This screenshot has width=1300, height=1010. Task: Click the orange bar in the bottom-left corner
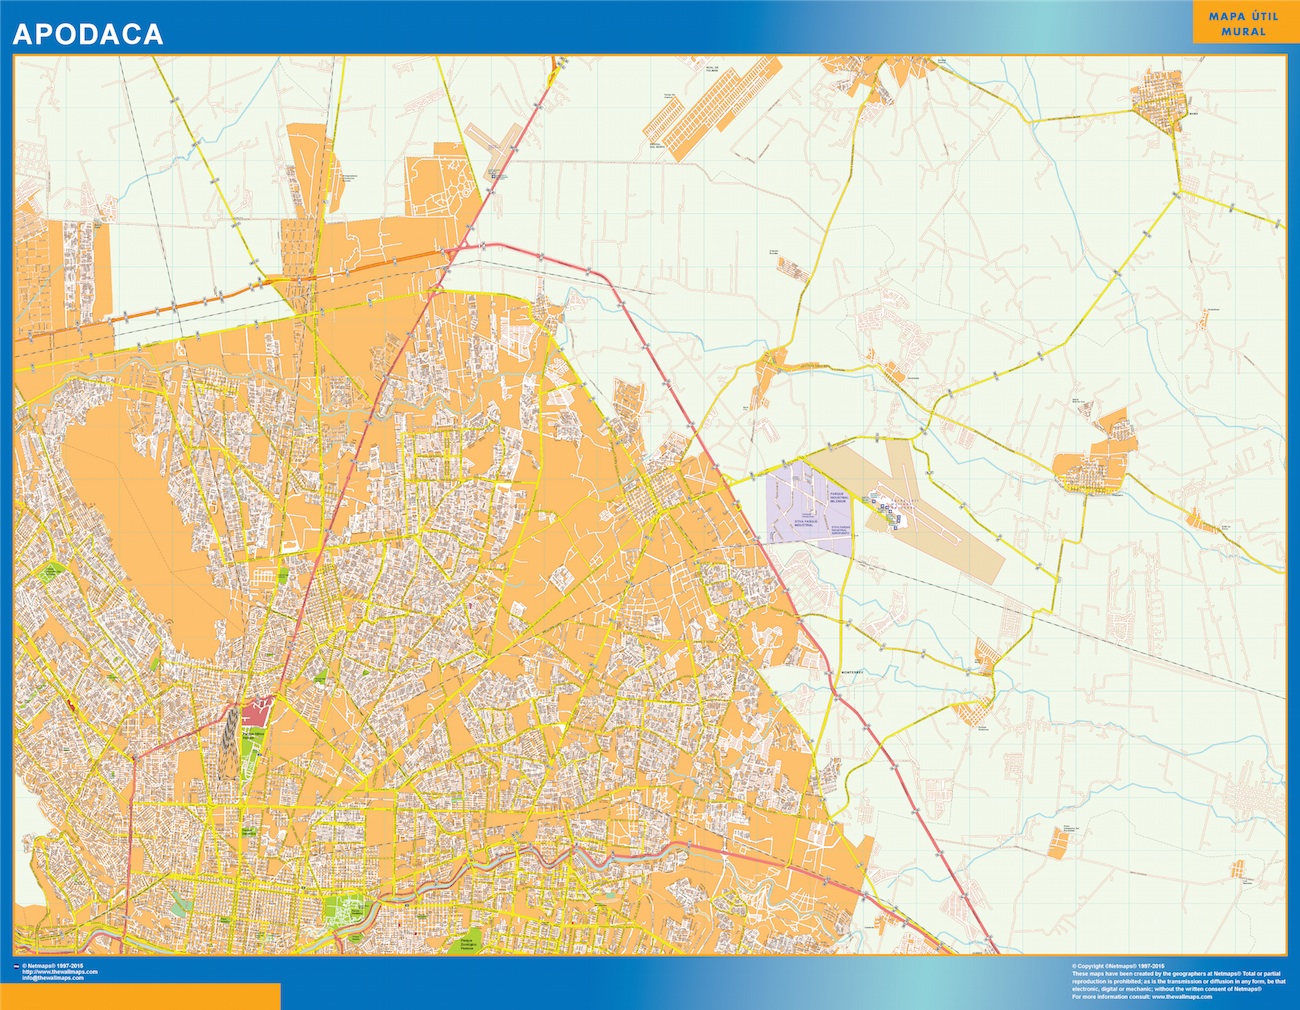[x=140, y=996]
